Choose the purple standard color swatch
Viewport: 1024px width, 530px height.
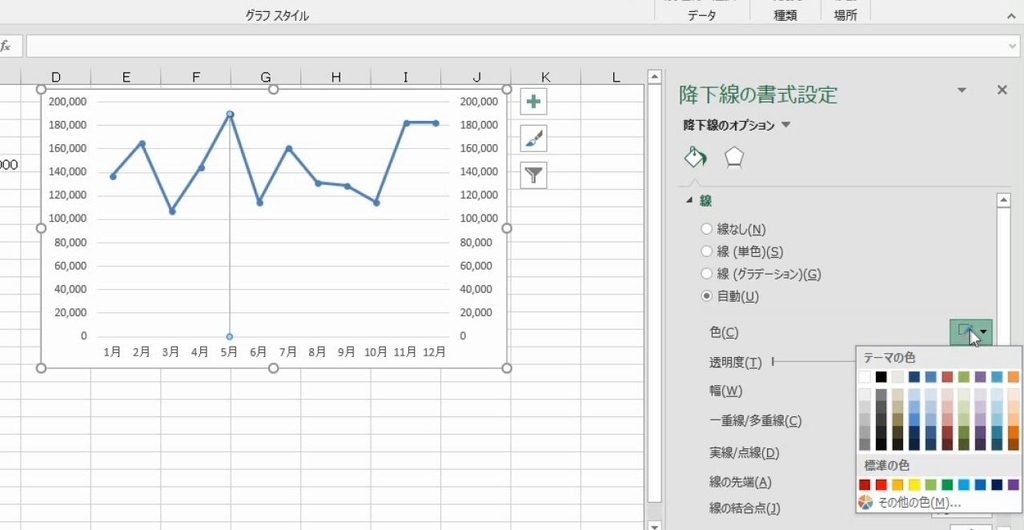[x=1014, y=484]
